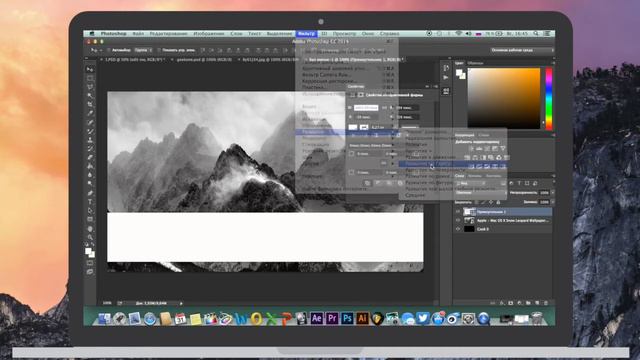The height and width of the screenshot is (360, 640).
Task: Click the zoom percentage field in status bar
Action: pyautogui.click(x=107, y=303)
